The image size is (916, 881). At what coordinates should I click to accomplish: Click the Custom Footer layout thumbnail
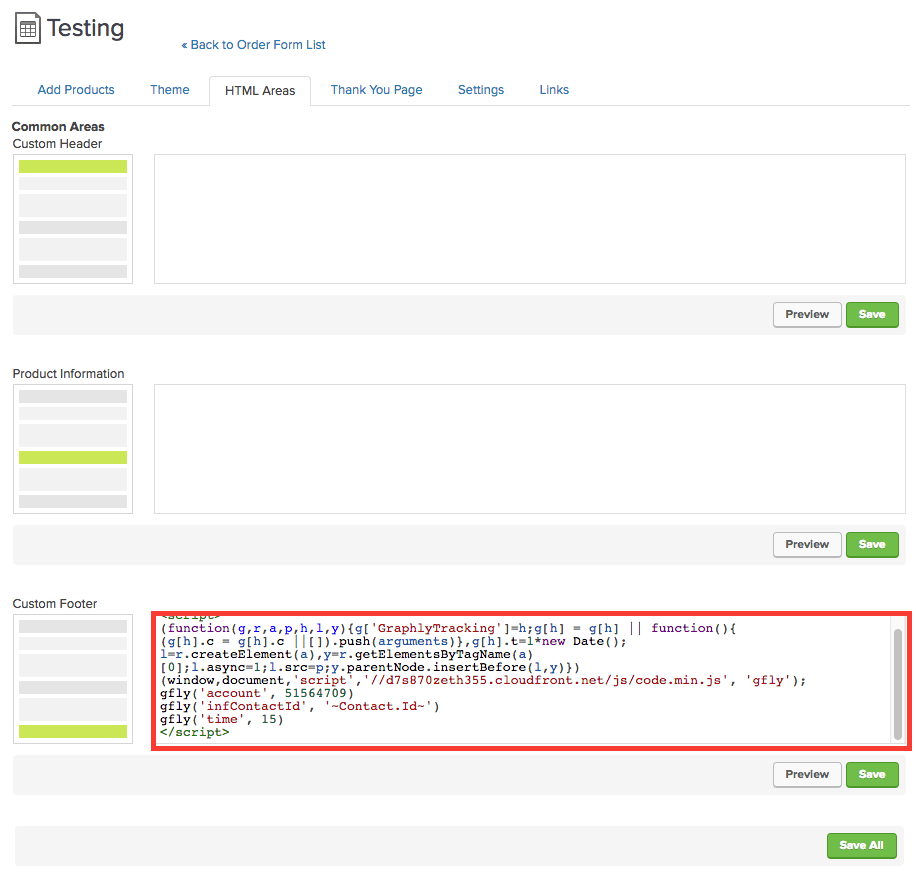pos(73,679)
